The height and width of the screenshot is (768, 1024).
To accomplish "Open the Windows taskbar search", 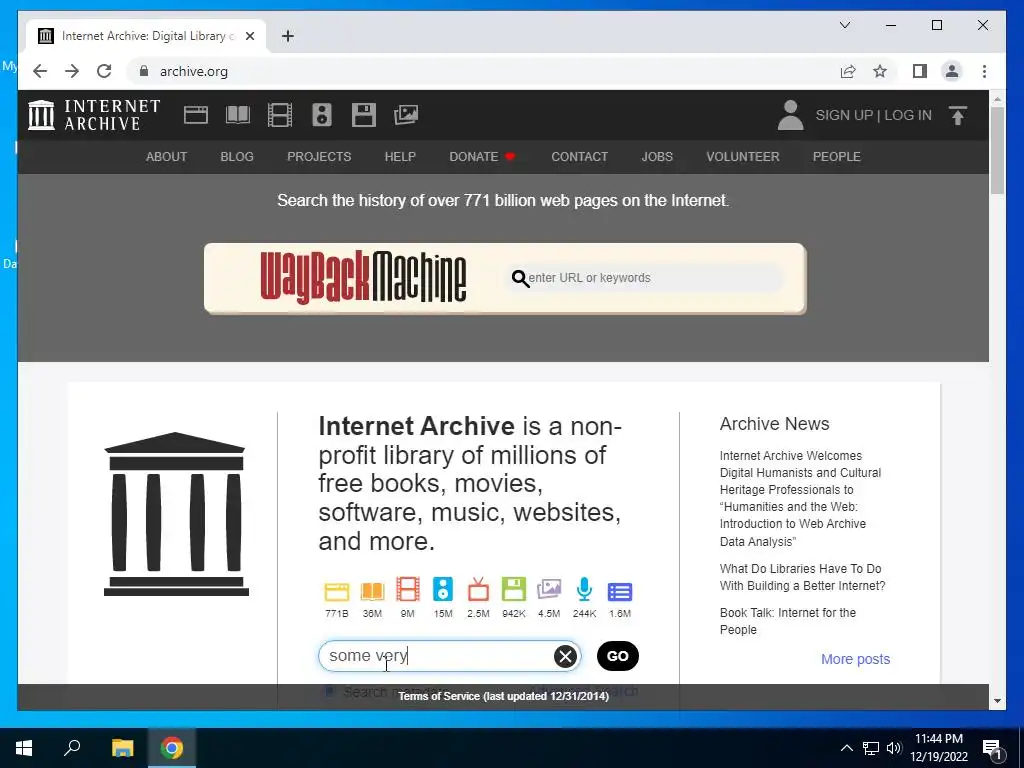I will pyautogui.click(x=72, y=748).
